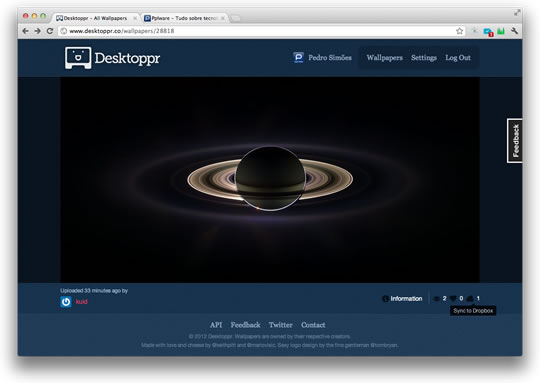This screenshot has height=383, width=540.
Task: Zoom window with green button
Action: (43, 16)
